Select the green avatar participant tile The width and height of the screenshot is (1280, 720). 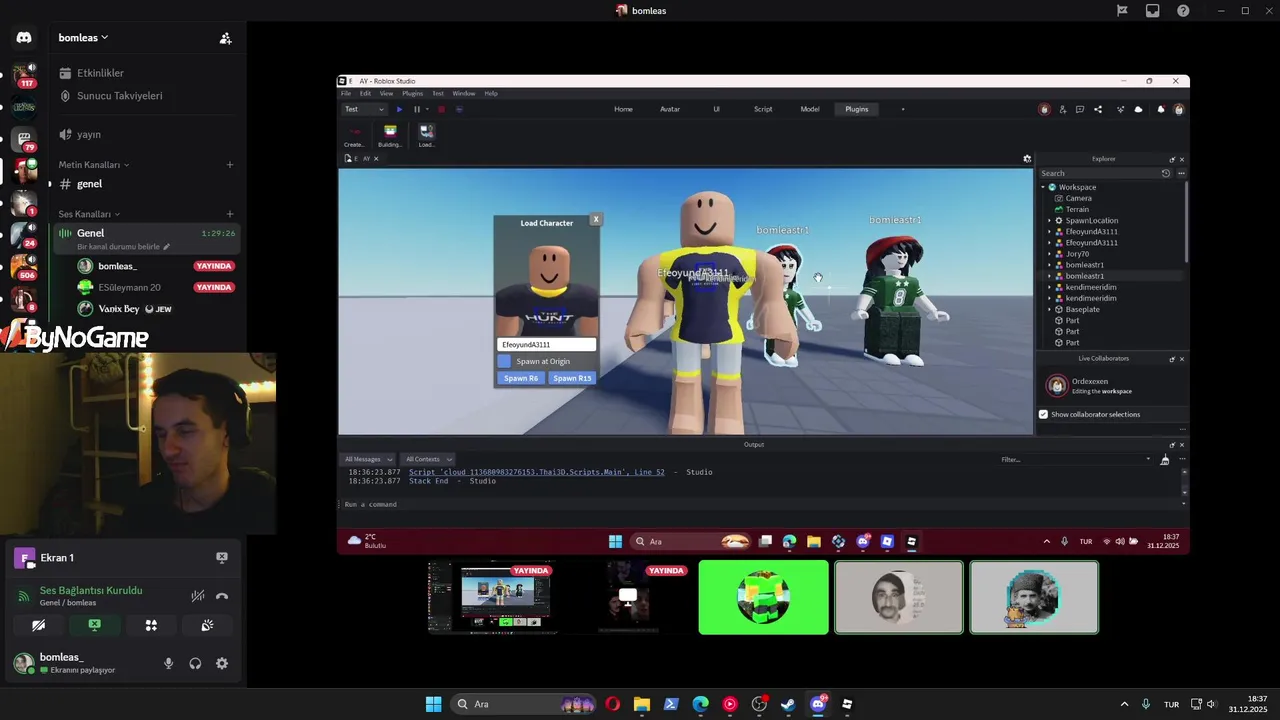coord(764,597)
